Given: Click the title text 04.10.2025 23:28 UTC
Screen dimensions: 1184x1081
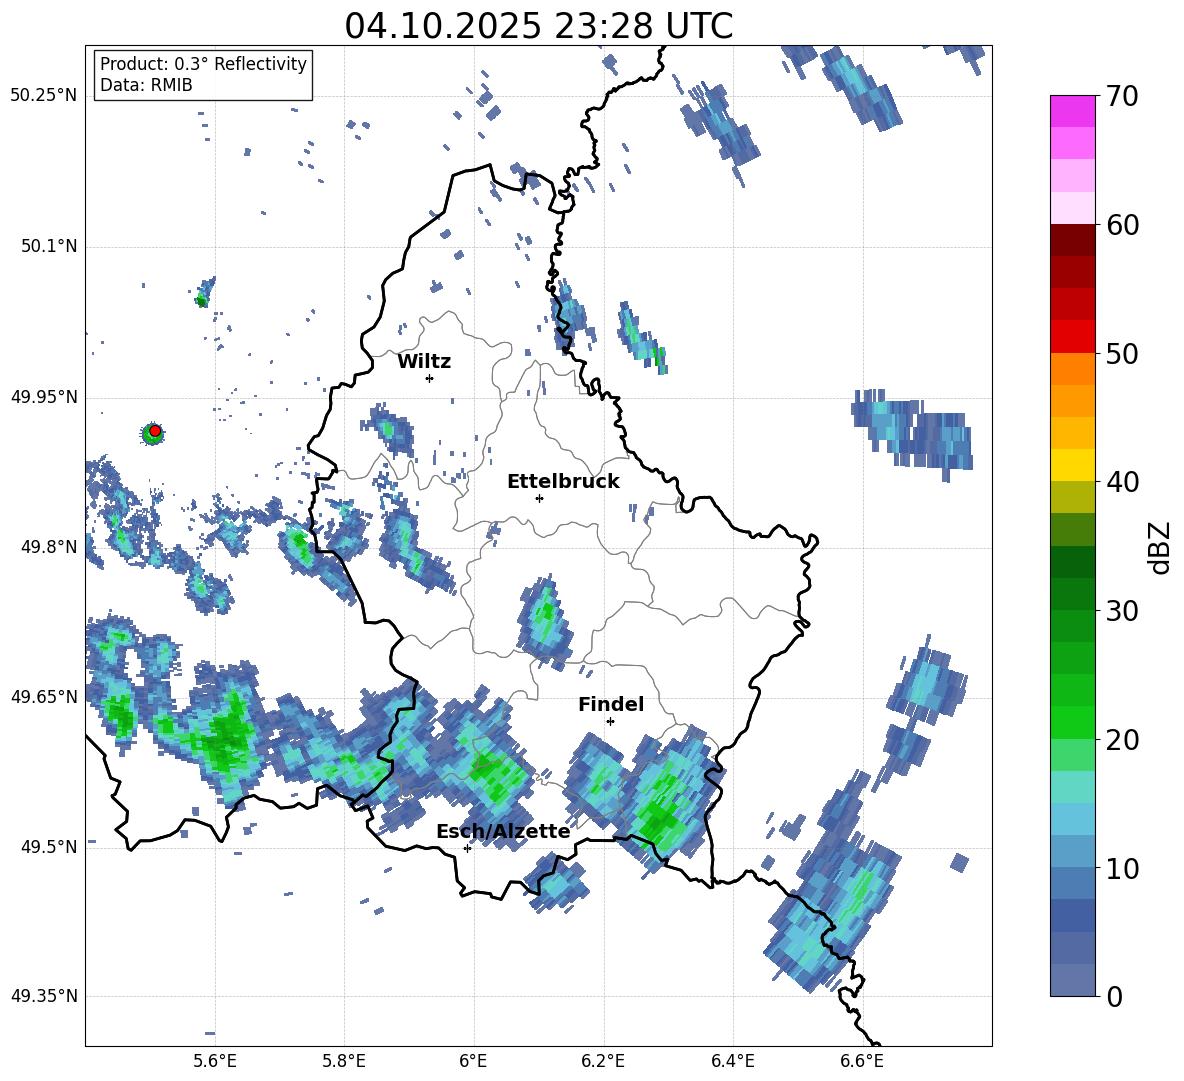Looking at the screenshot, I should 538,26.
